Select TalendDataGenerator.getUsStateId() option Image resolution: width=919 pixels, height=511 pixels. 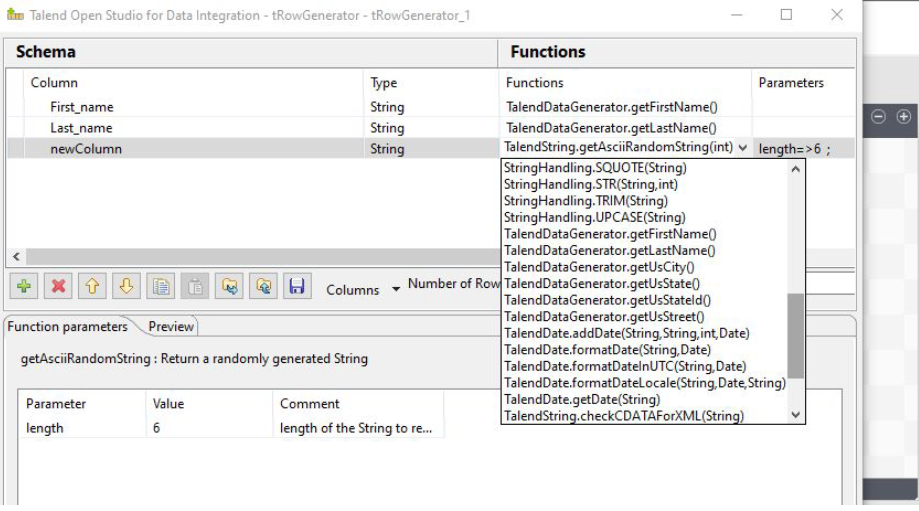pos(607,300)
